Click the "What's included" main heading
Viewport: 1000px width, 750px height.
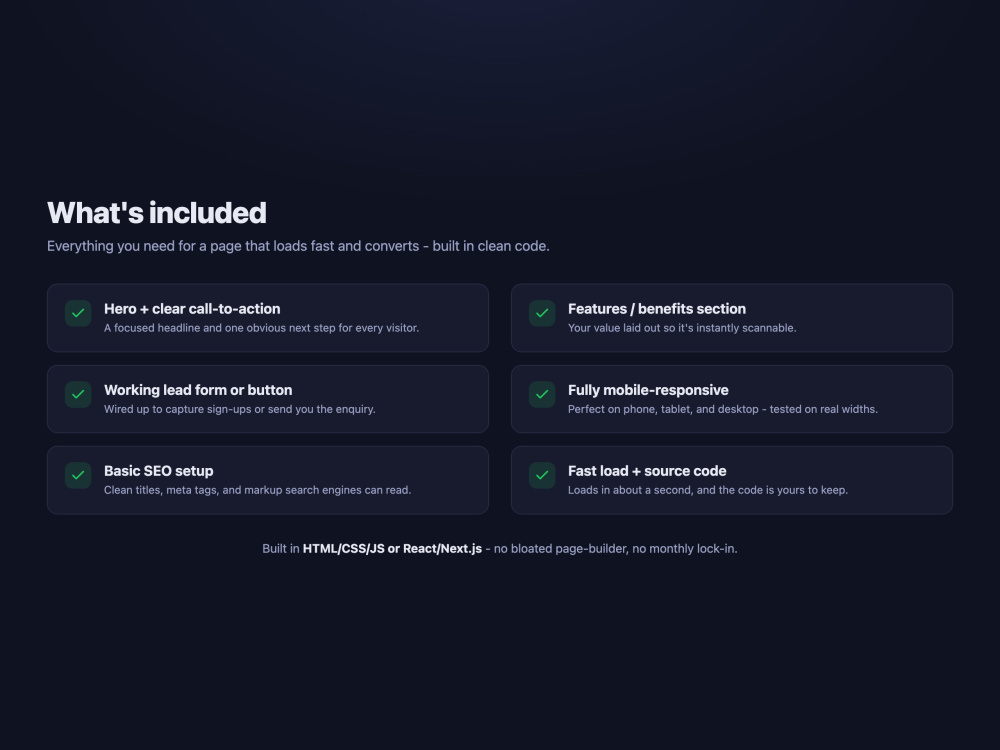pos(157,213)
